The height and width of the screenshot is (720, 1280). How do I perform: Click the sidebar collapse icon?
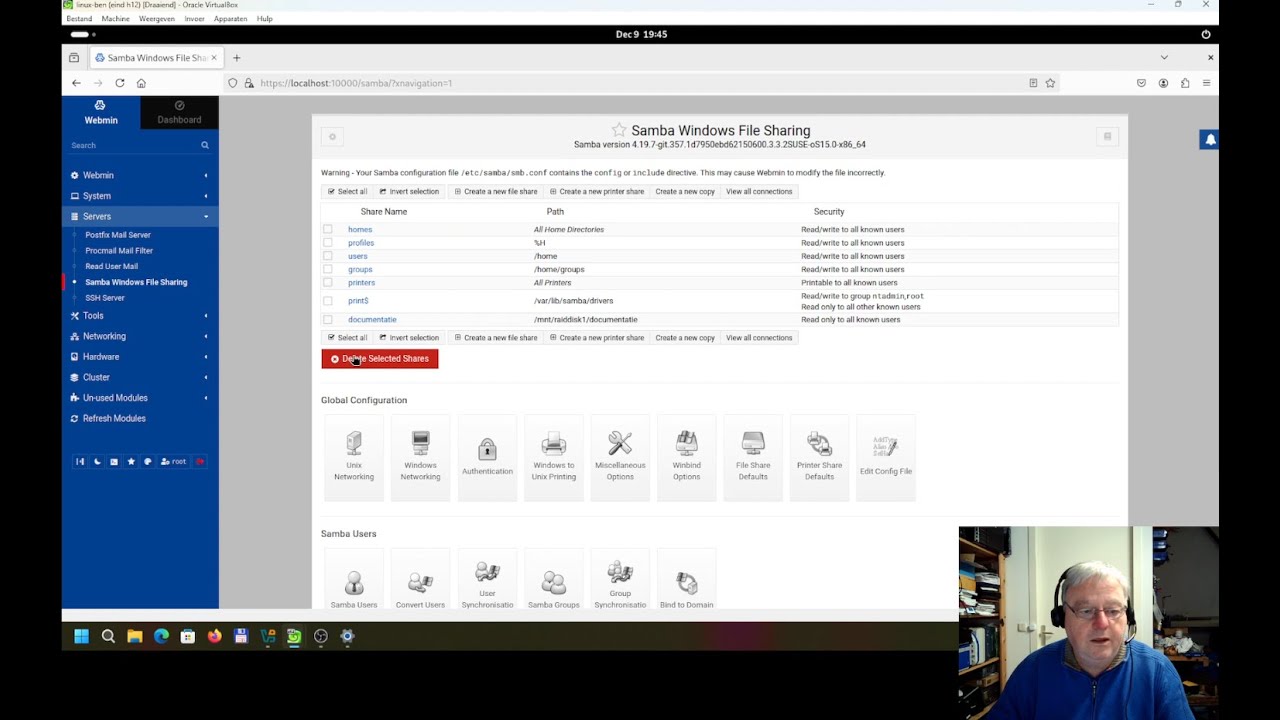[80, 462]
